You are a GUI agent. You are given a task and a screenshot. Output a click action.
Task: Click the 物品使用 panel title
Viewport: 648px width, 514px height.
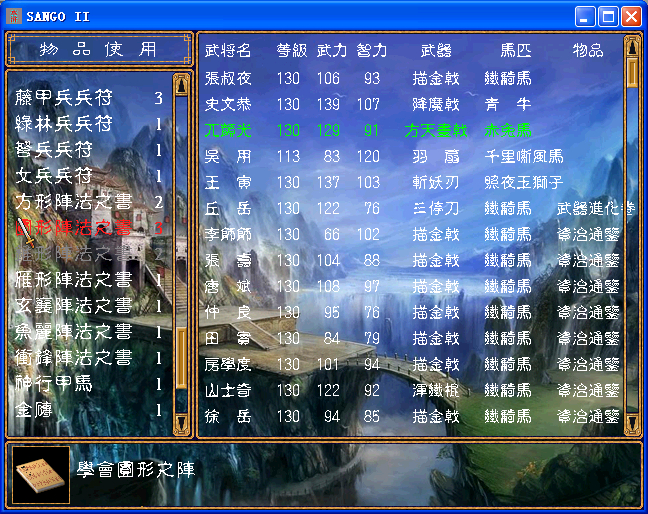point(99,49)
